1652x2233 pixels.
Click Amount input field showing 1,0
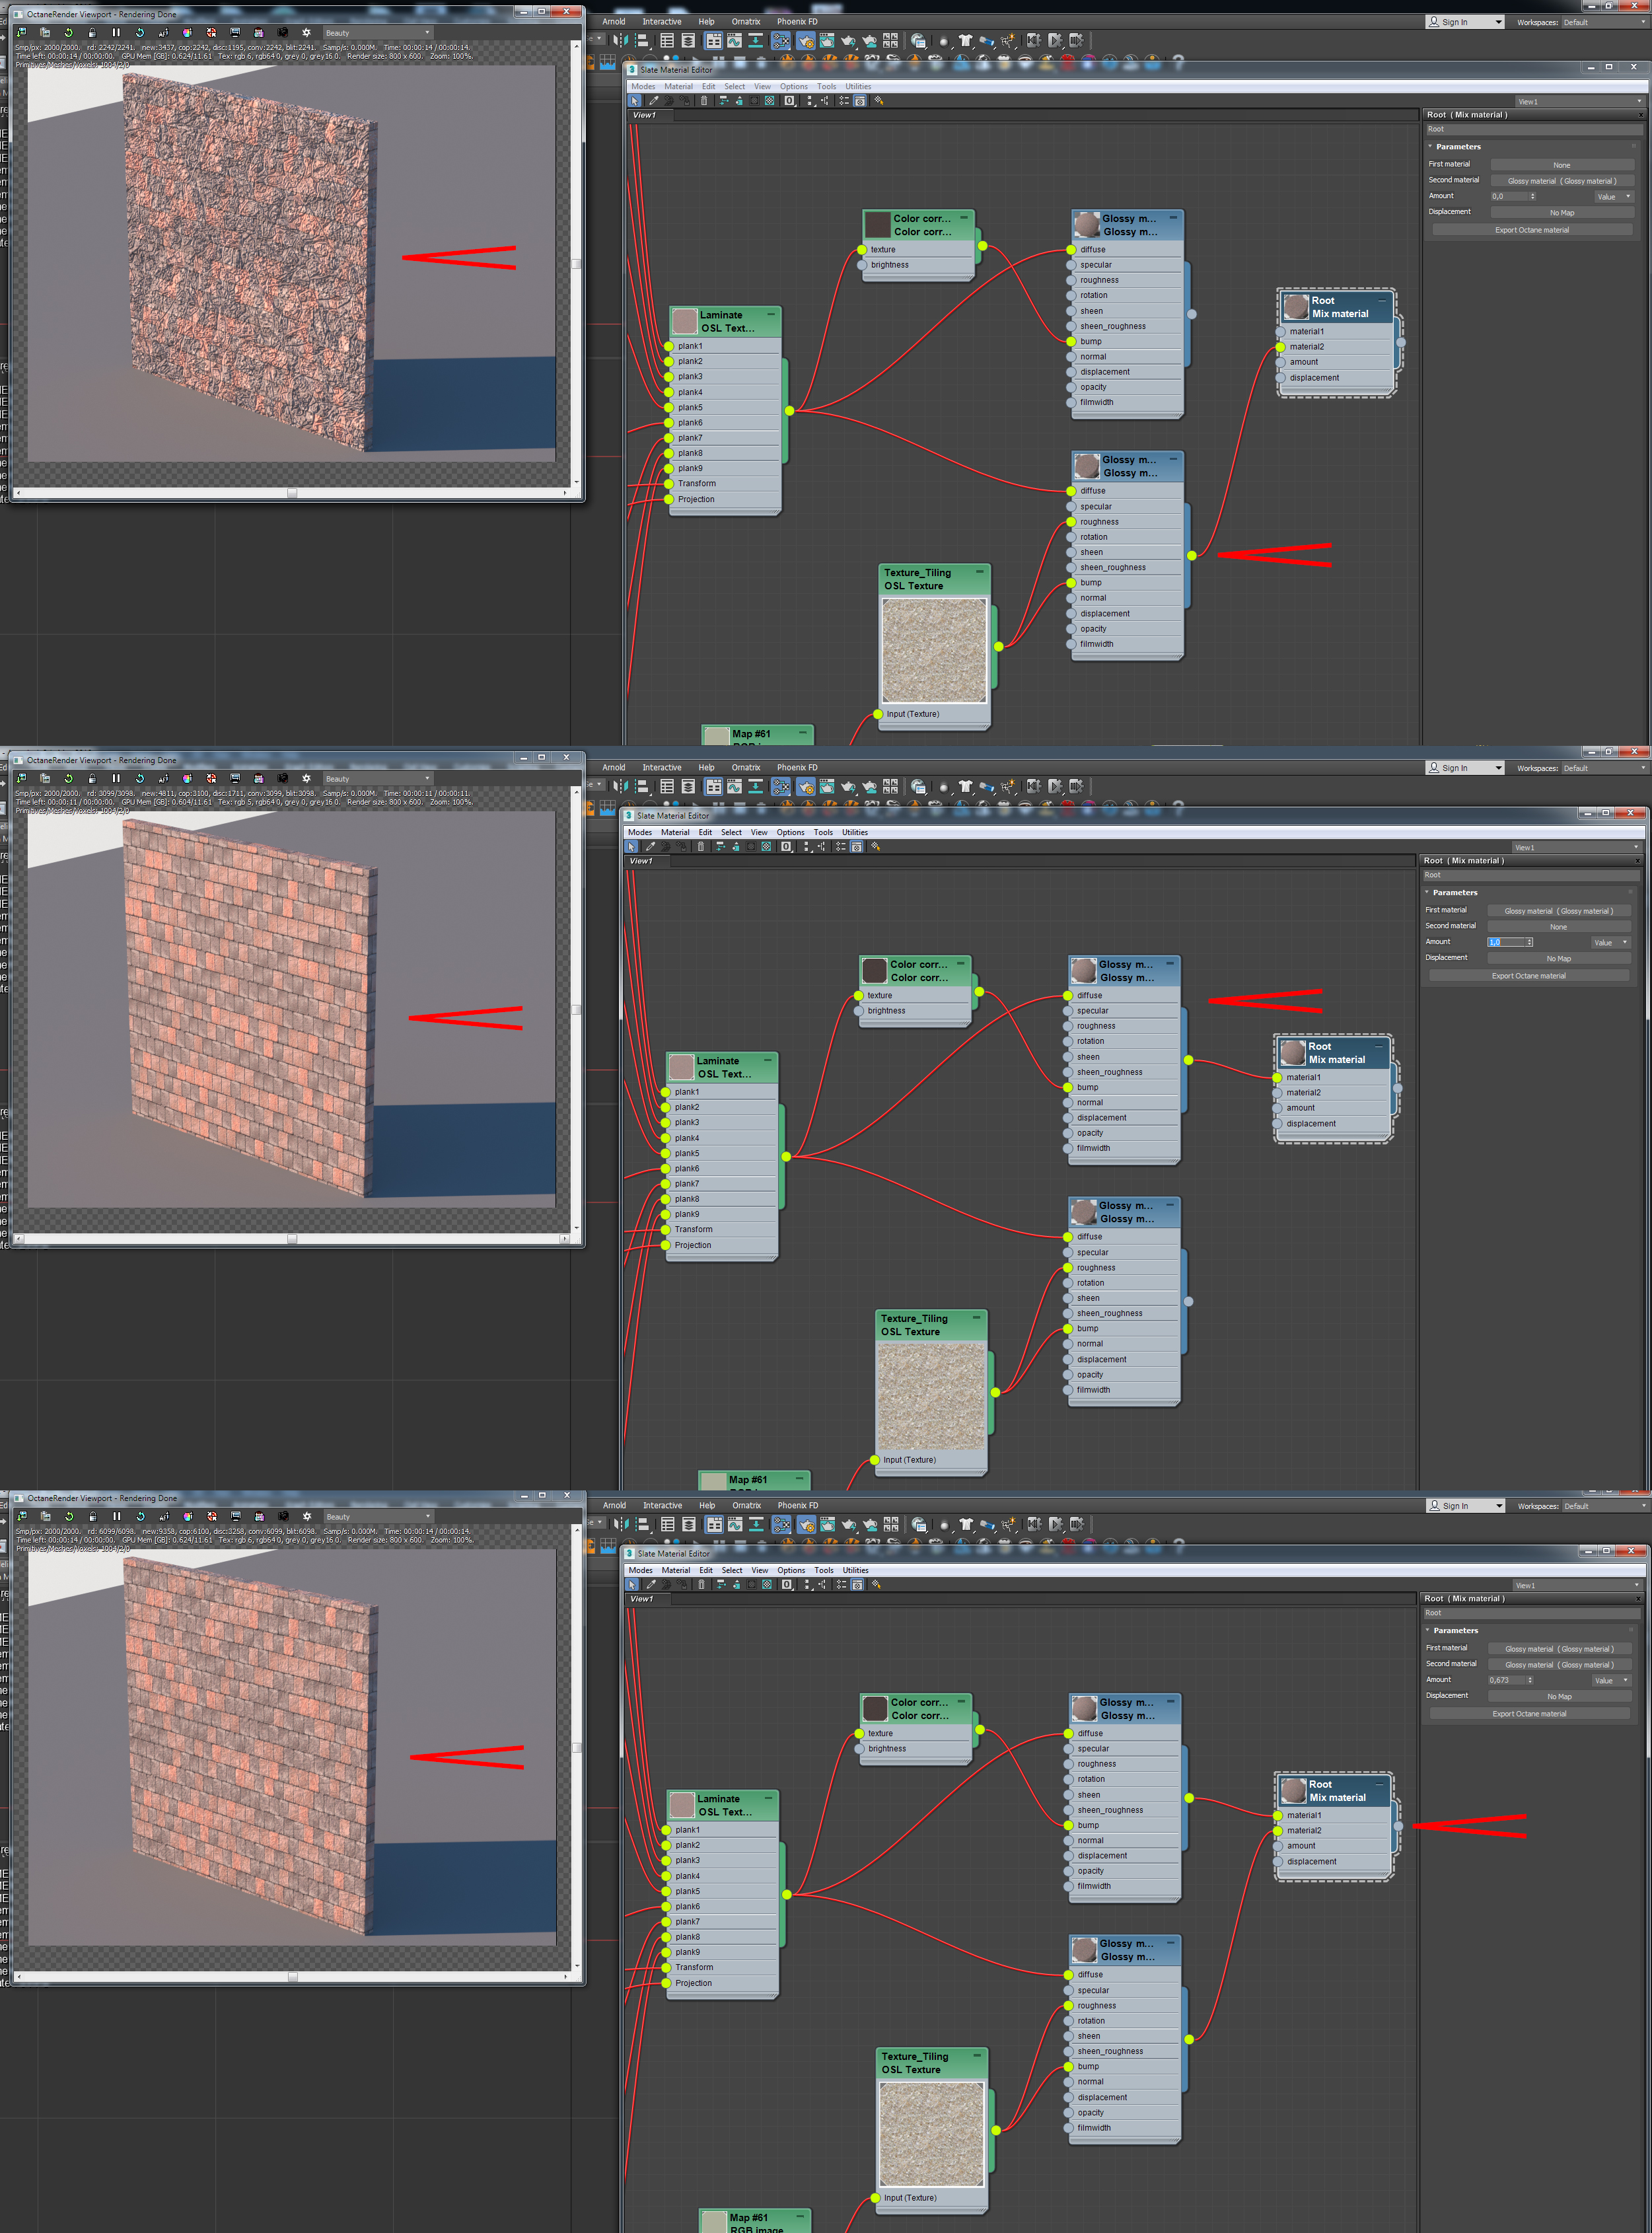pyautogui.click(x=1506, y=942)
